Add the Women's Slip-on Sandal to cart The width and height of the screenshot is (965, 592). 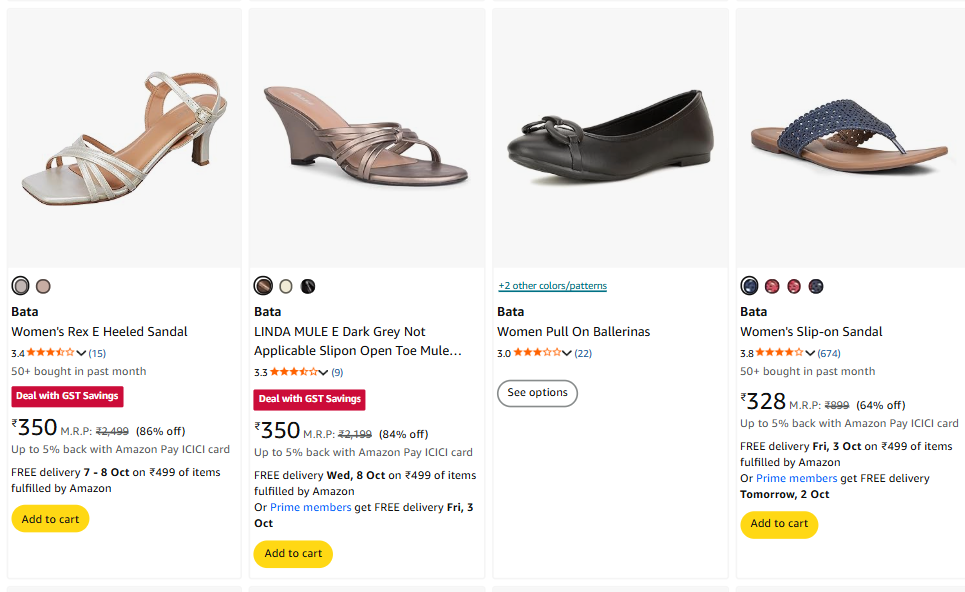(779, 523)
